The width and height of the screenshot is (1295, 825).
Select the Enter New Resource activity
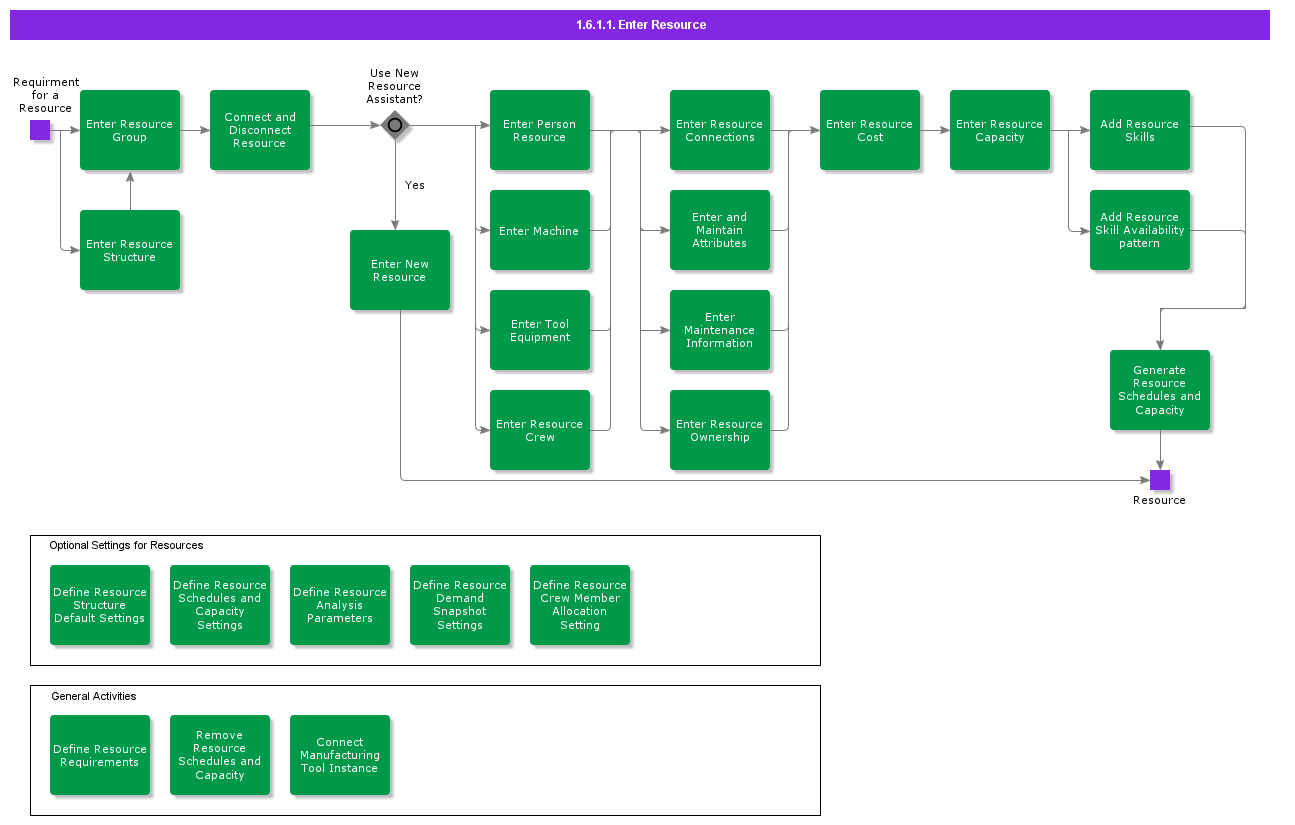click(x=400, y=270)
